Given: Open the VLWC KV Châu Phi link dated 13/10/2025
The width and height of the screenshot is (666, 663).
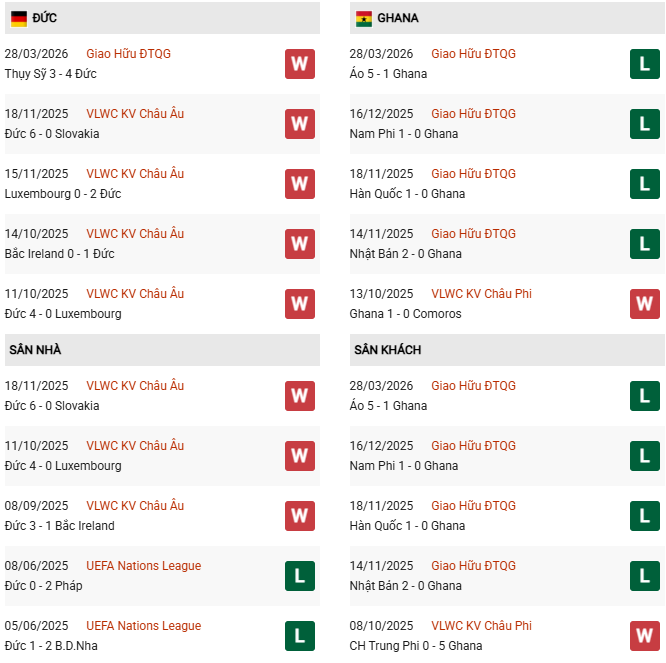Looking at the screenshot, I should [480, 294].
